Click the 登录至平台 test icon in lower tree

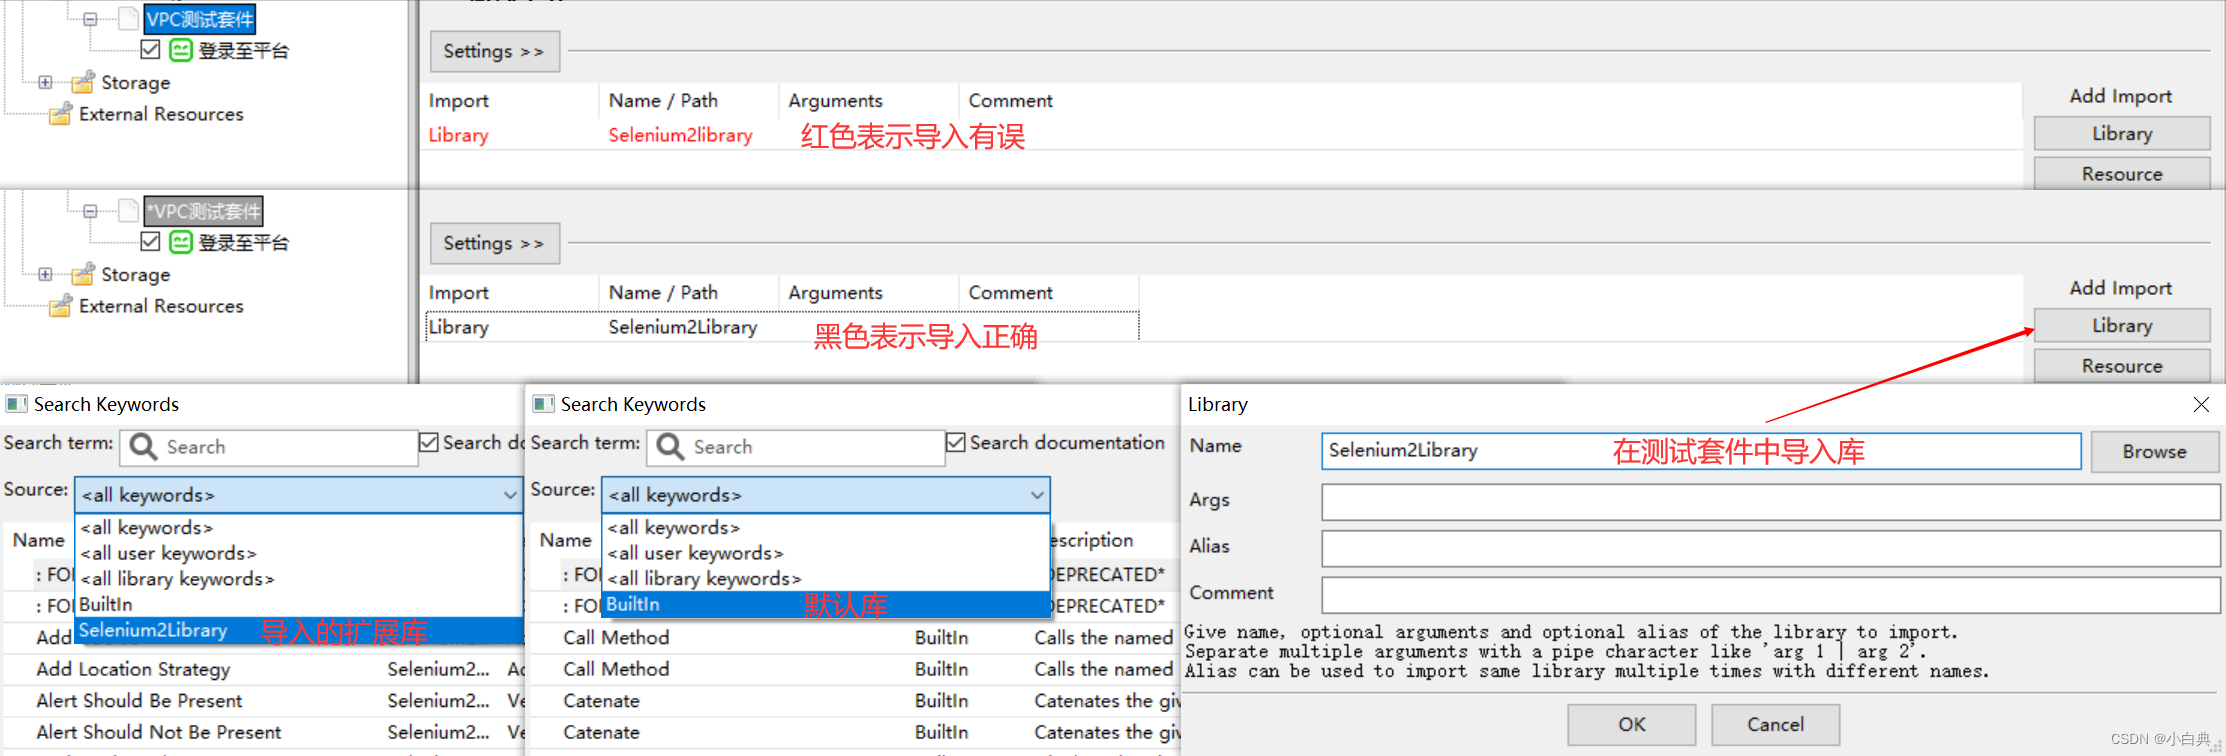(181, 242)
